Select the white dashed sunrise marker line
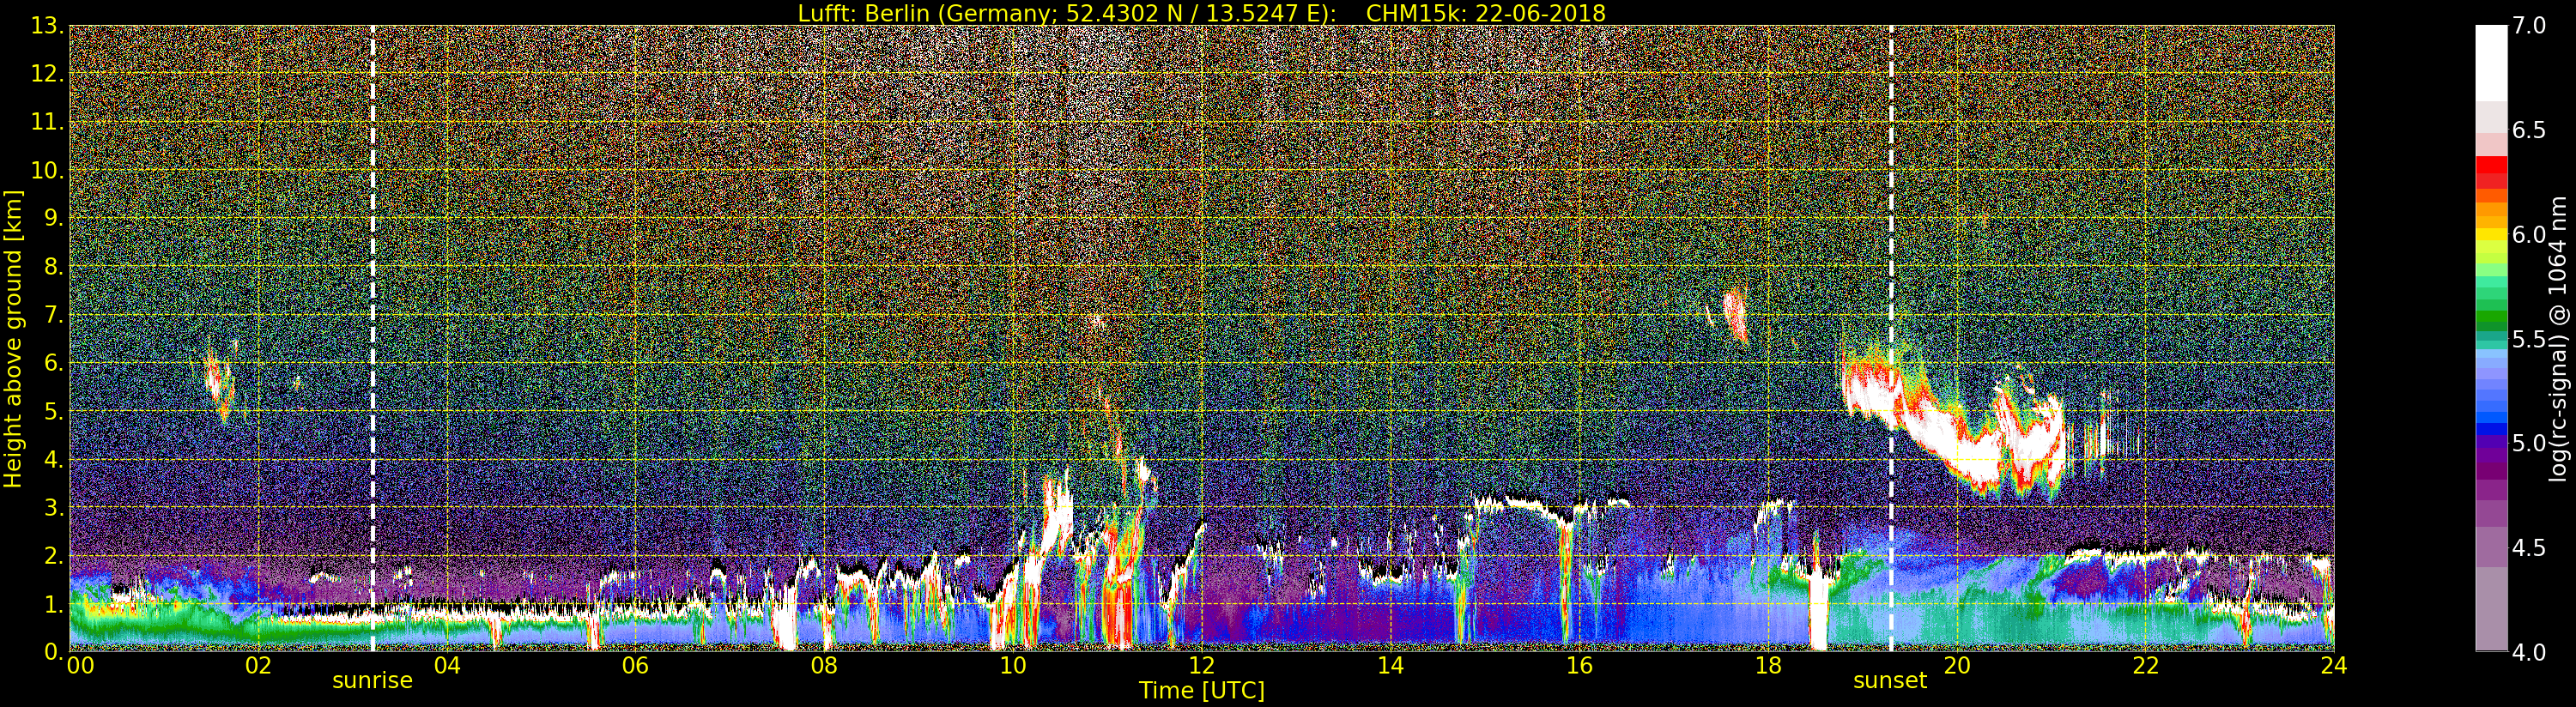Screen dimensions: 2576x707 click(372, 338)
